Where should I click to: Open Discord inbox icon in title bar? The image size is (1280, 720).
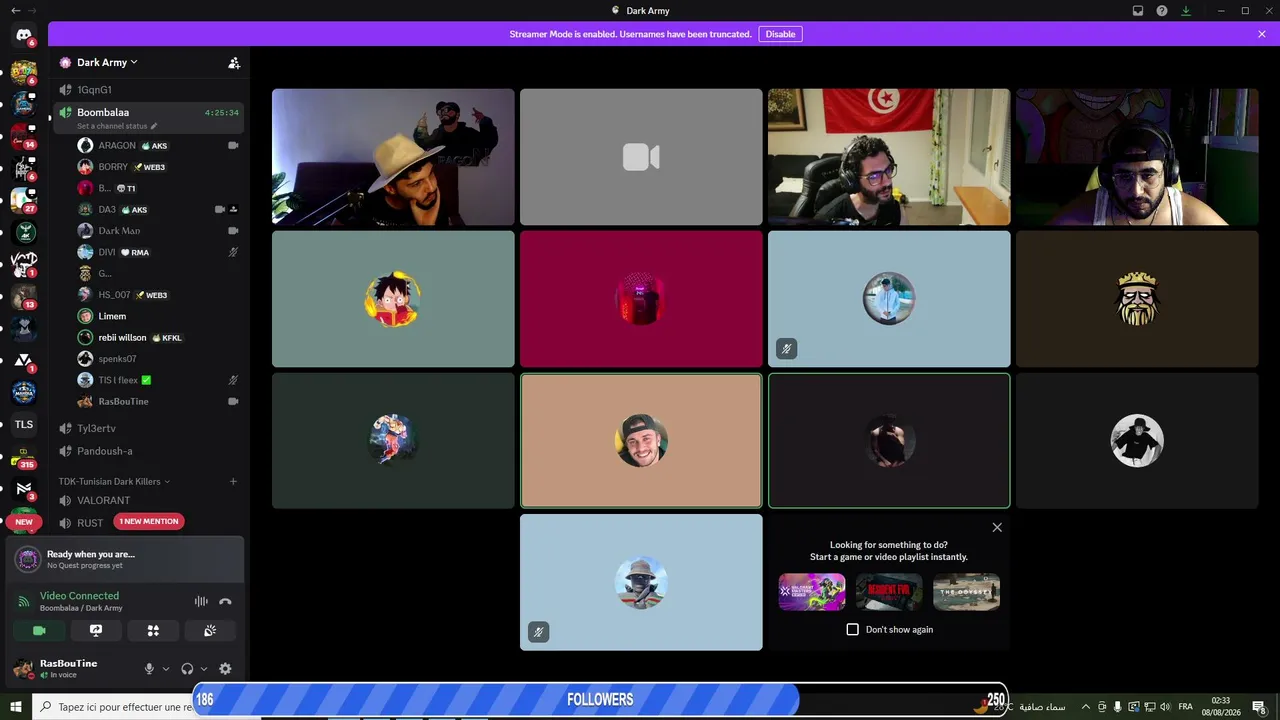(1138, 11)
